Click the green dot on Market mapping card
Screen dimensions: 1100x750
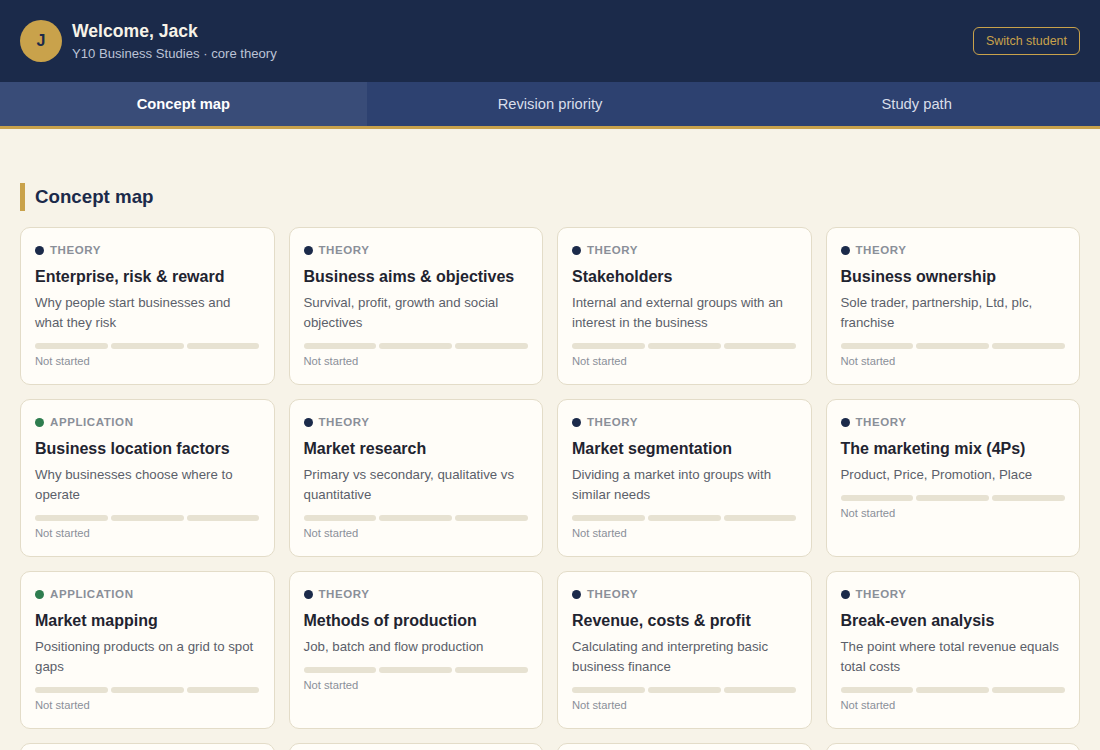click(x=39, y=594)
